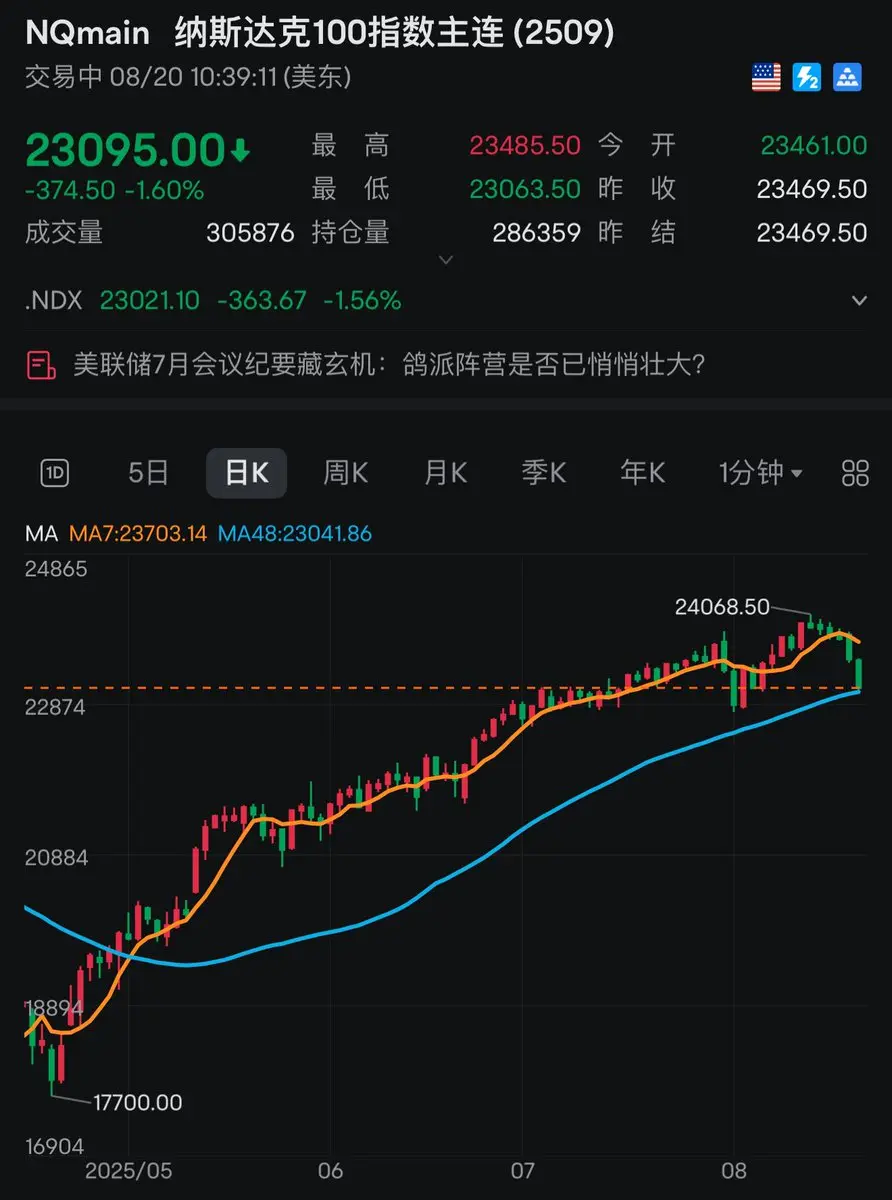Tap the .NDX price 23021.10
The image size is (892, 1200).
pos(150,300)
